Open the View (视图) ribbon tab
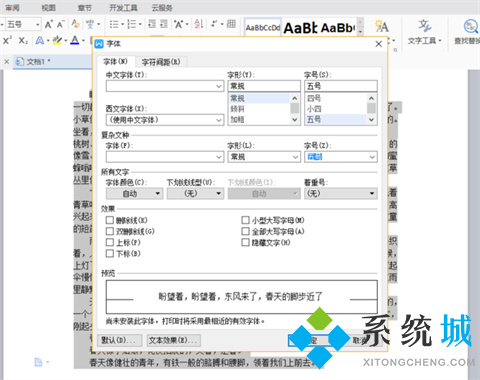Screen dimensions: 480x380 pos(48,8)
